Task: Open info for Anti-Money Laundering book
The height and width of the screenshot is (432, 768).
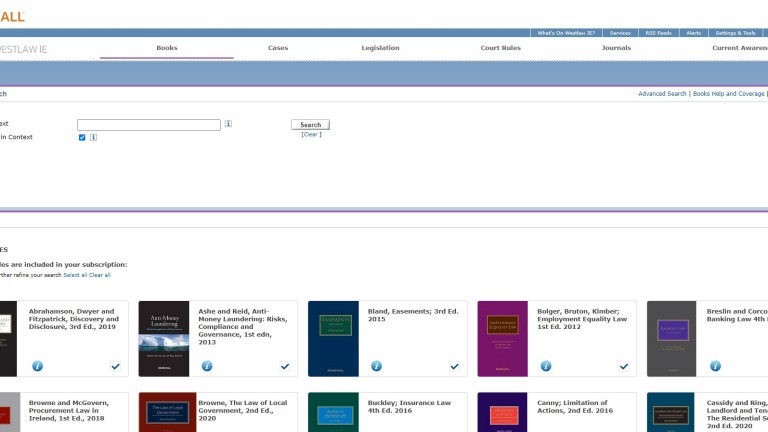Action: coord(207,366)
